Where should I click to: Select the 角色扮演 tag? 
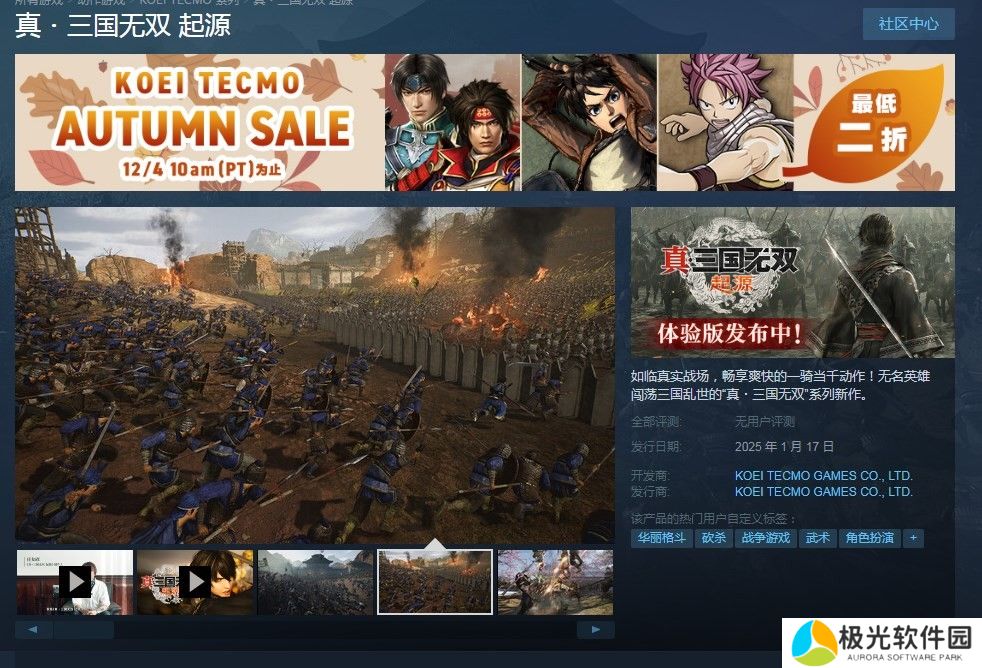pyautogui.click(x=869, y=538)
